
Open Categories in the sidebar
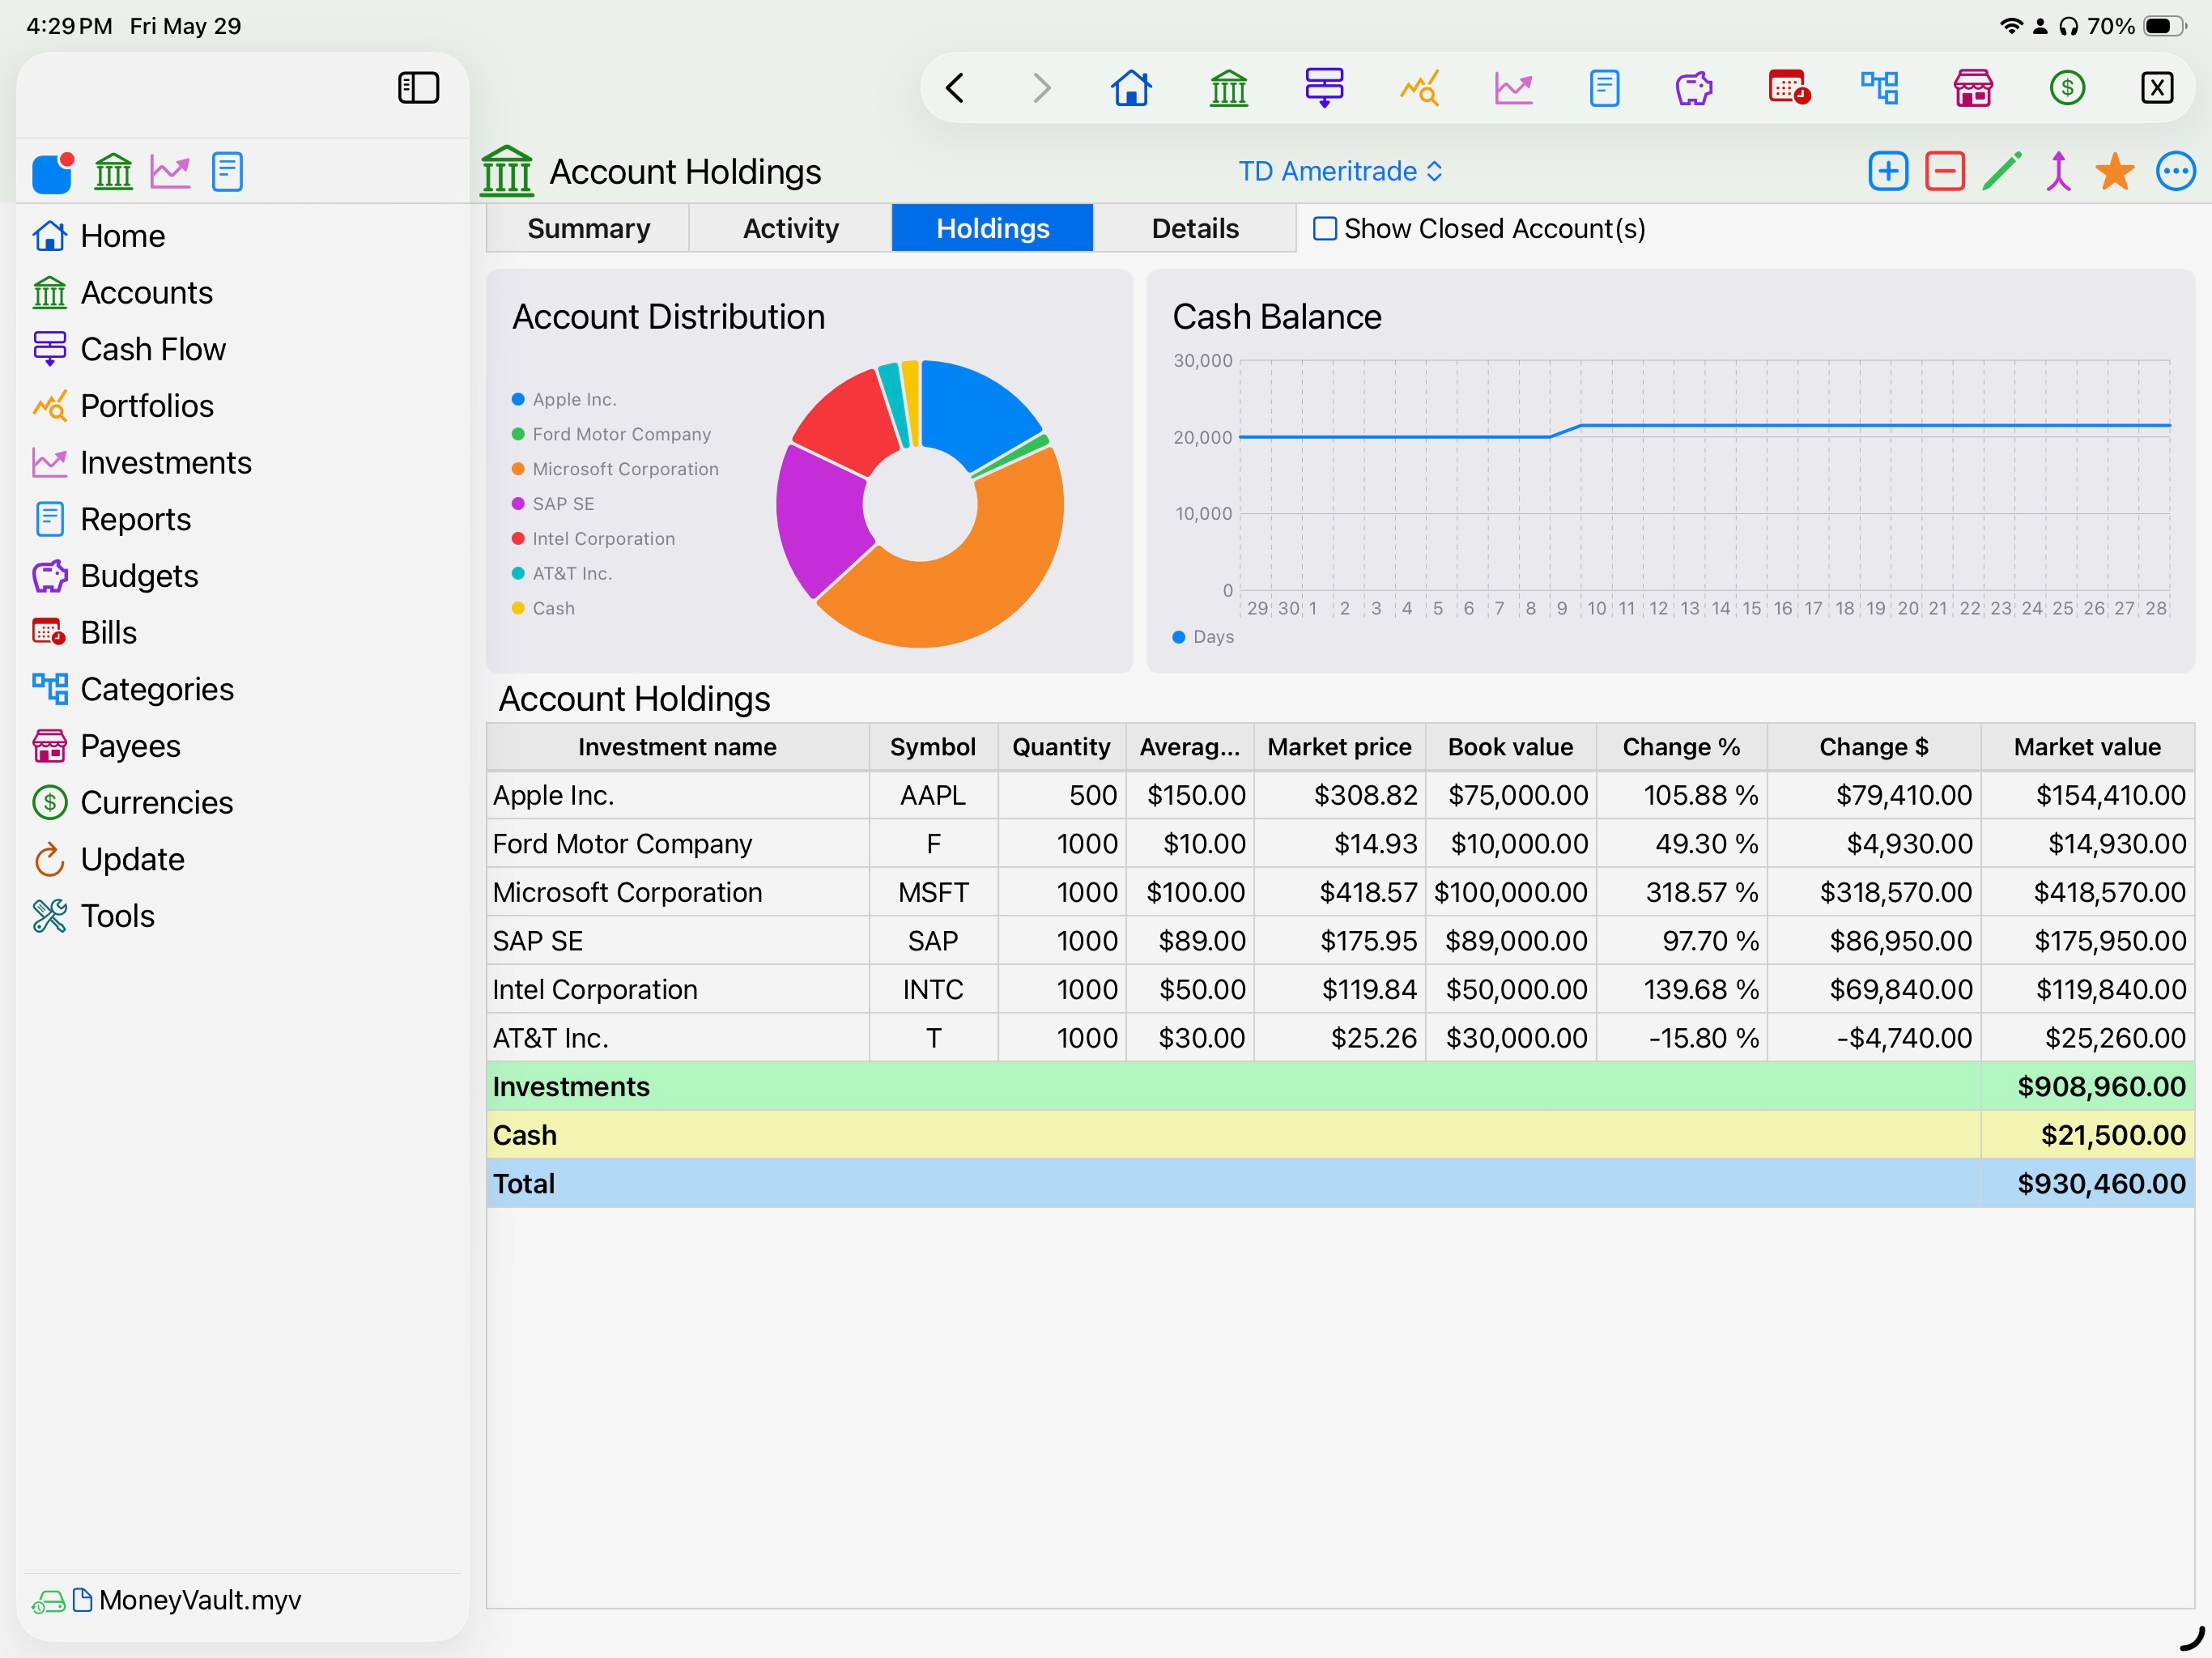[x=133, y=689]
